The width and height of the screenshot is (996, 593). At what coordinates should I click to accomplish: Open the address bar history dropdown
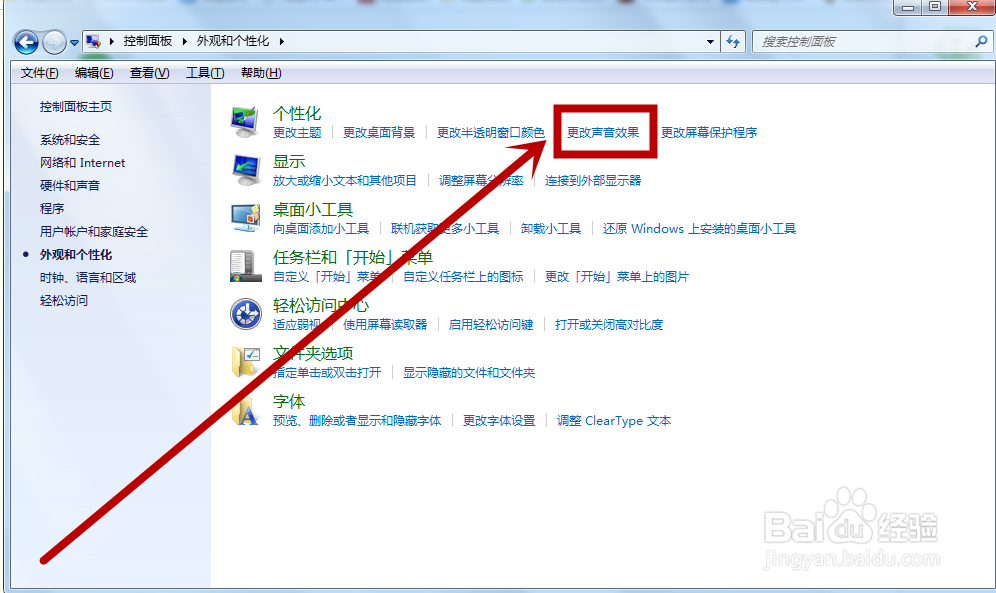point(710,42)
